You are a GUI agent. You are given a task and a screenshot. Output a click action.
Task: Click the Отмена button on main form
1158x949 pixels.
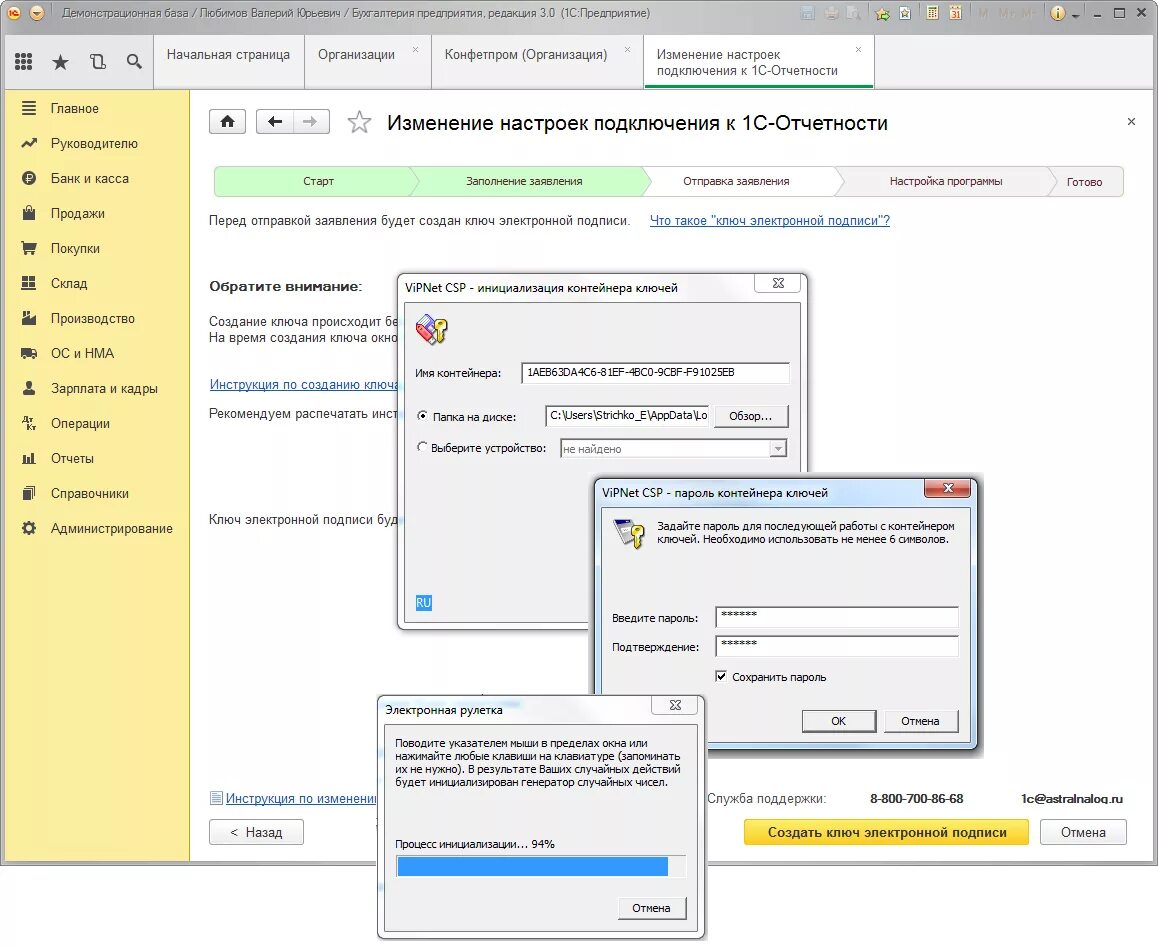click(x=1083, y=832)
